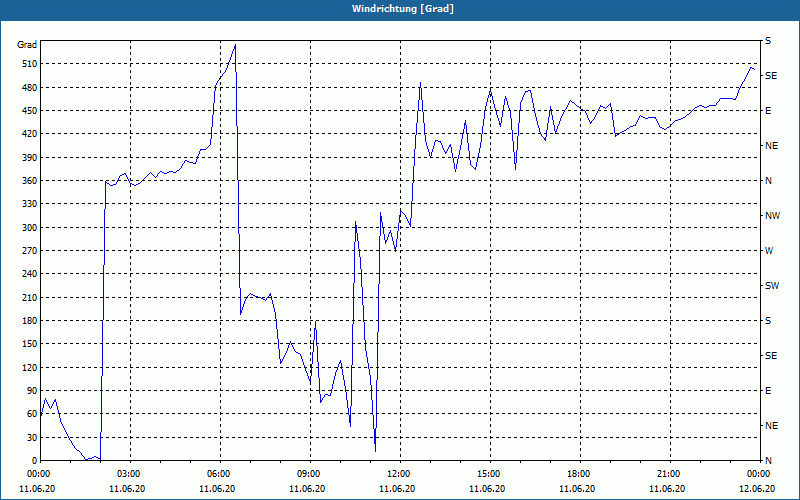Select the 11.06.20 date under 18:00
800x500 pixels.
577,489
